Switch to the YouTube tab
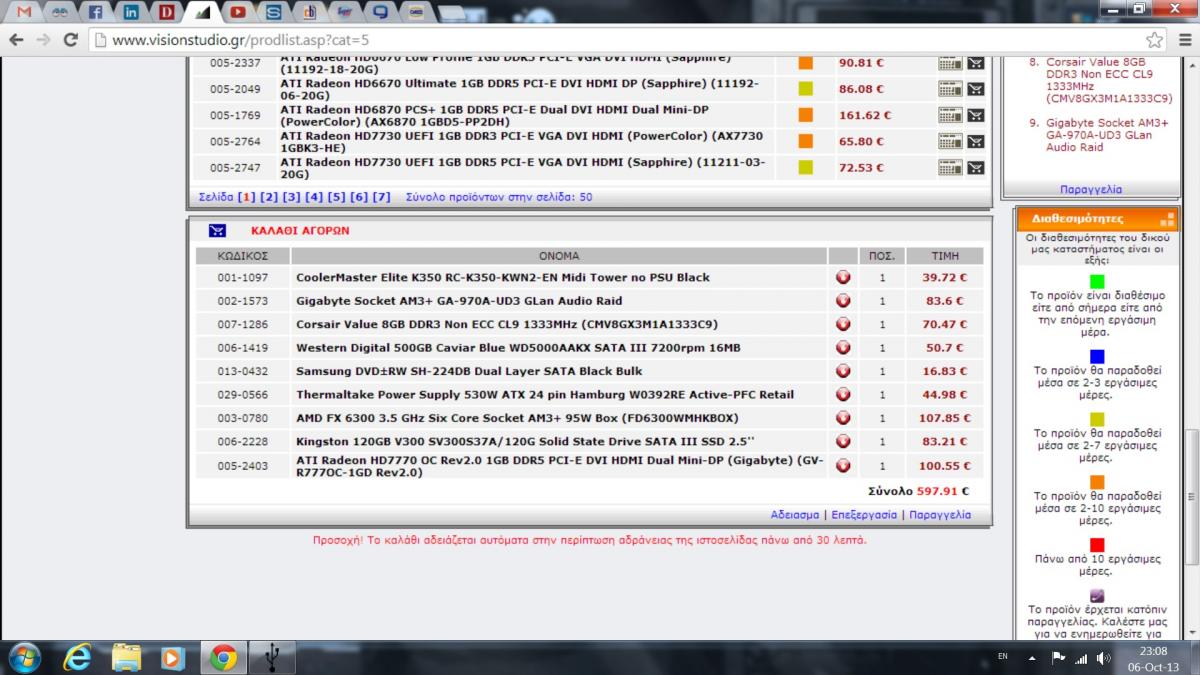Viewport: 1200px width, 675px height. (x=238, y=12)
